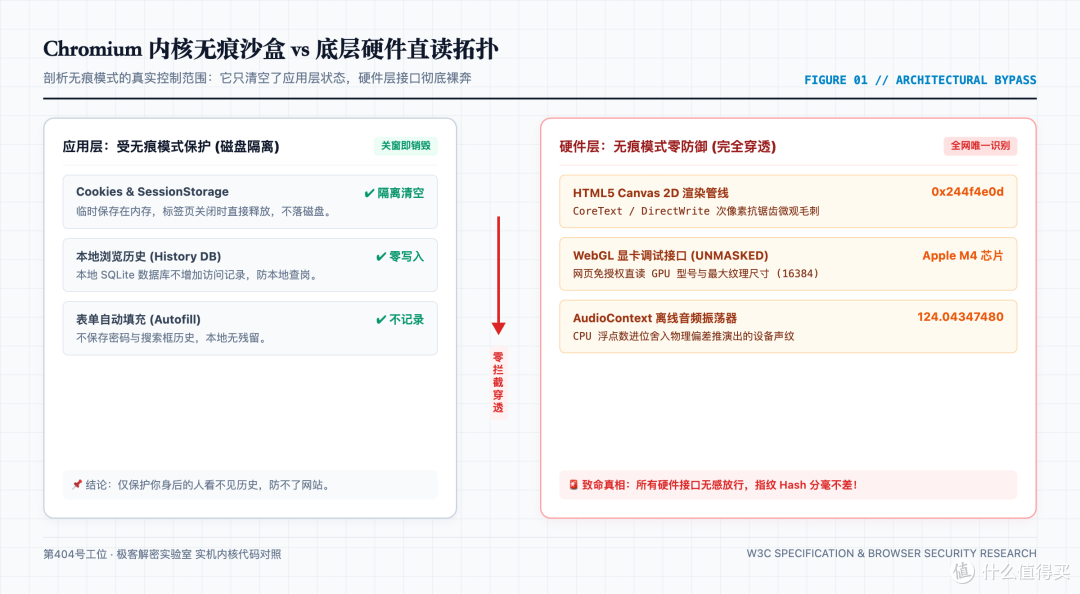Image resolution: width=1080 pixels, height=594 pixels.
Task: Click the 应用层：受无痕模式保护 panel heading
Action: [x=171, y=146]
